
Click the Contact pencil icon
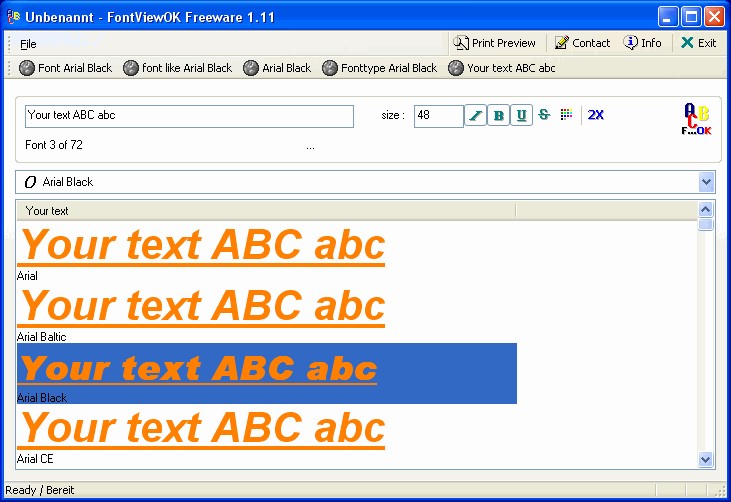tap(562, 43)
